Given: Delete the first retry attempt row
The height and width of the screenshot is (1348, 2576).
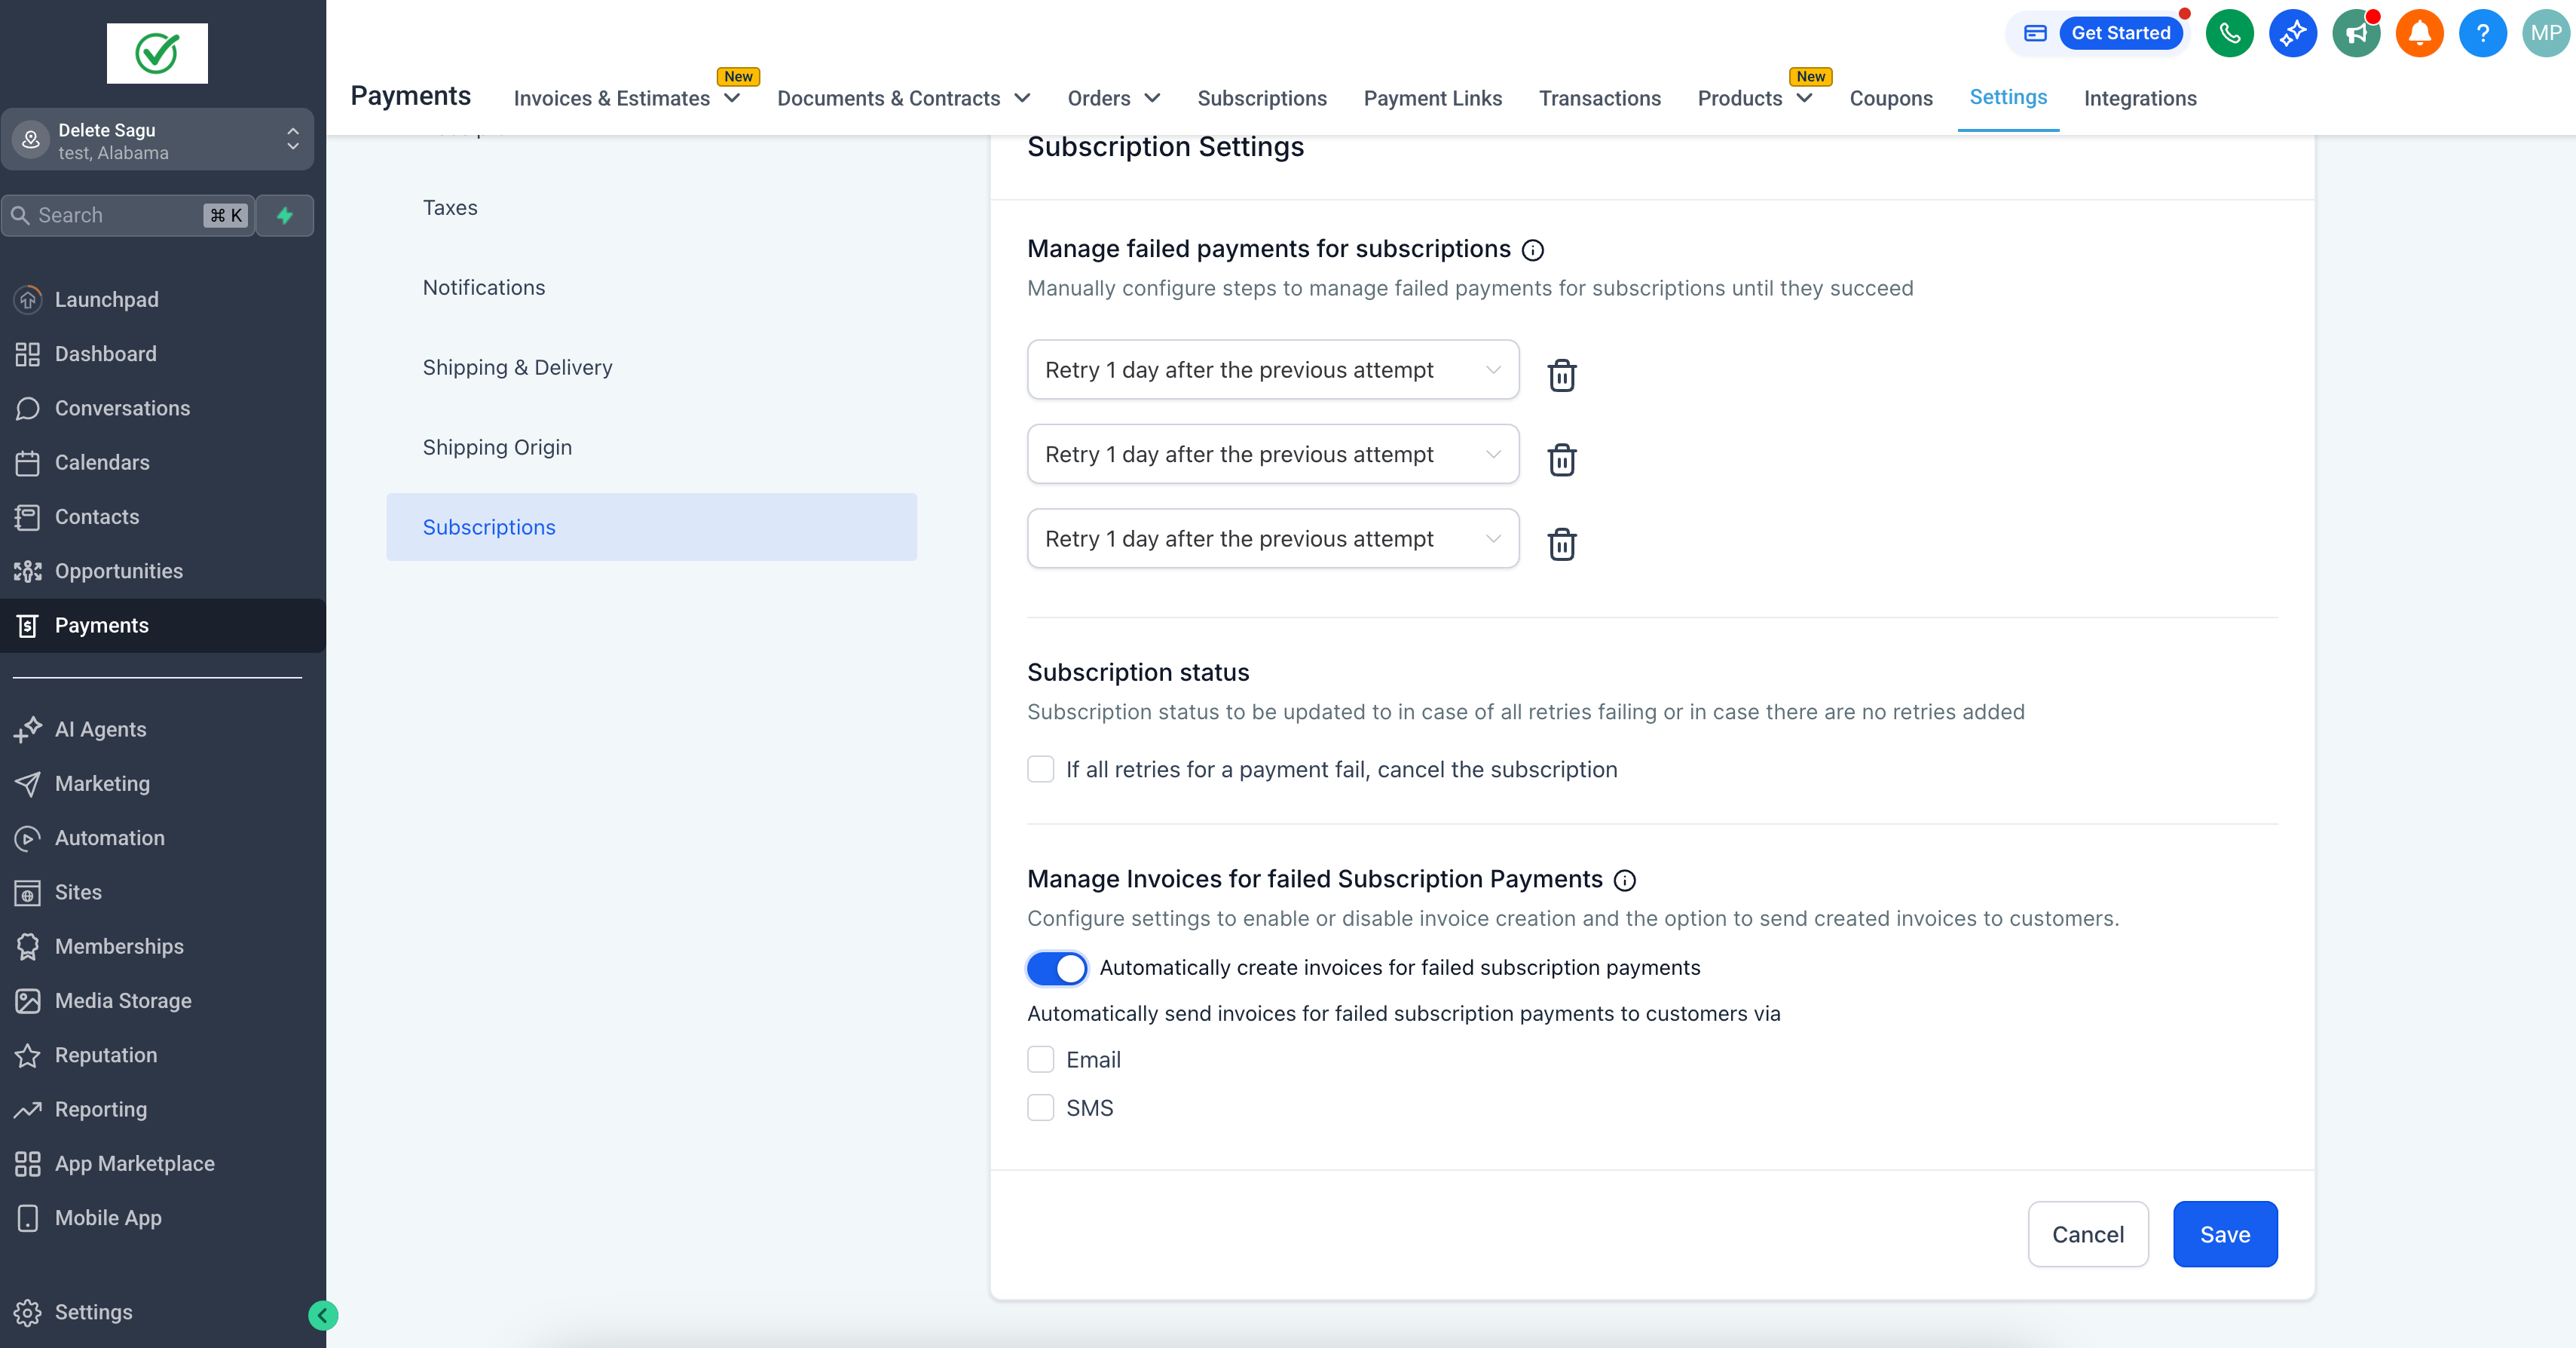Looking at the screenshot, I should [x=1561, y=375].
